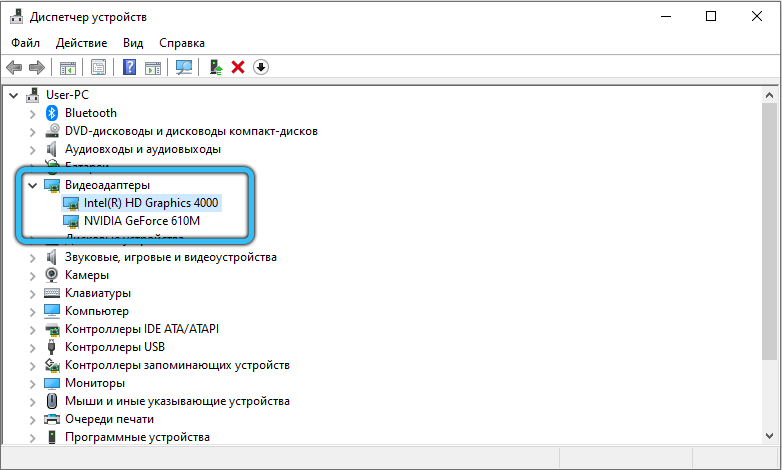The width and height of the screenshot is (782, 470).
Task: Minimize the Диспетчер устройств window
Action: tap(666, 16)
